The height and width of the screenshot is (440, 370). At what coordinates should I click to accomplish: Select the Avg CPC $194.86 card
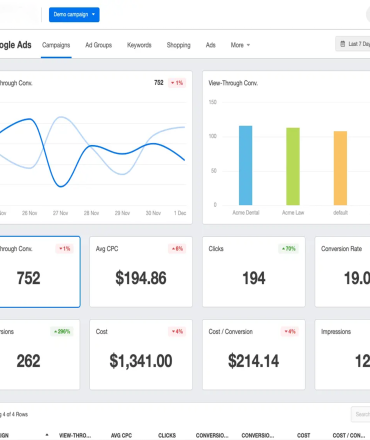click(x=141, y=272)
